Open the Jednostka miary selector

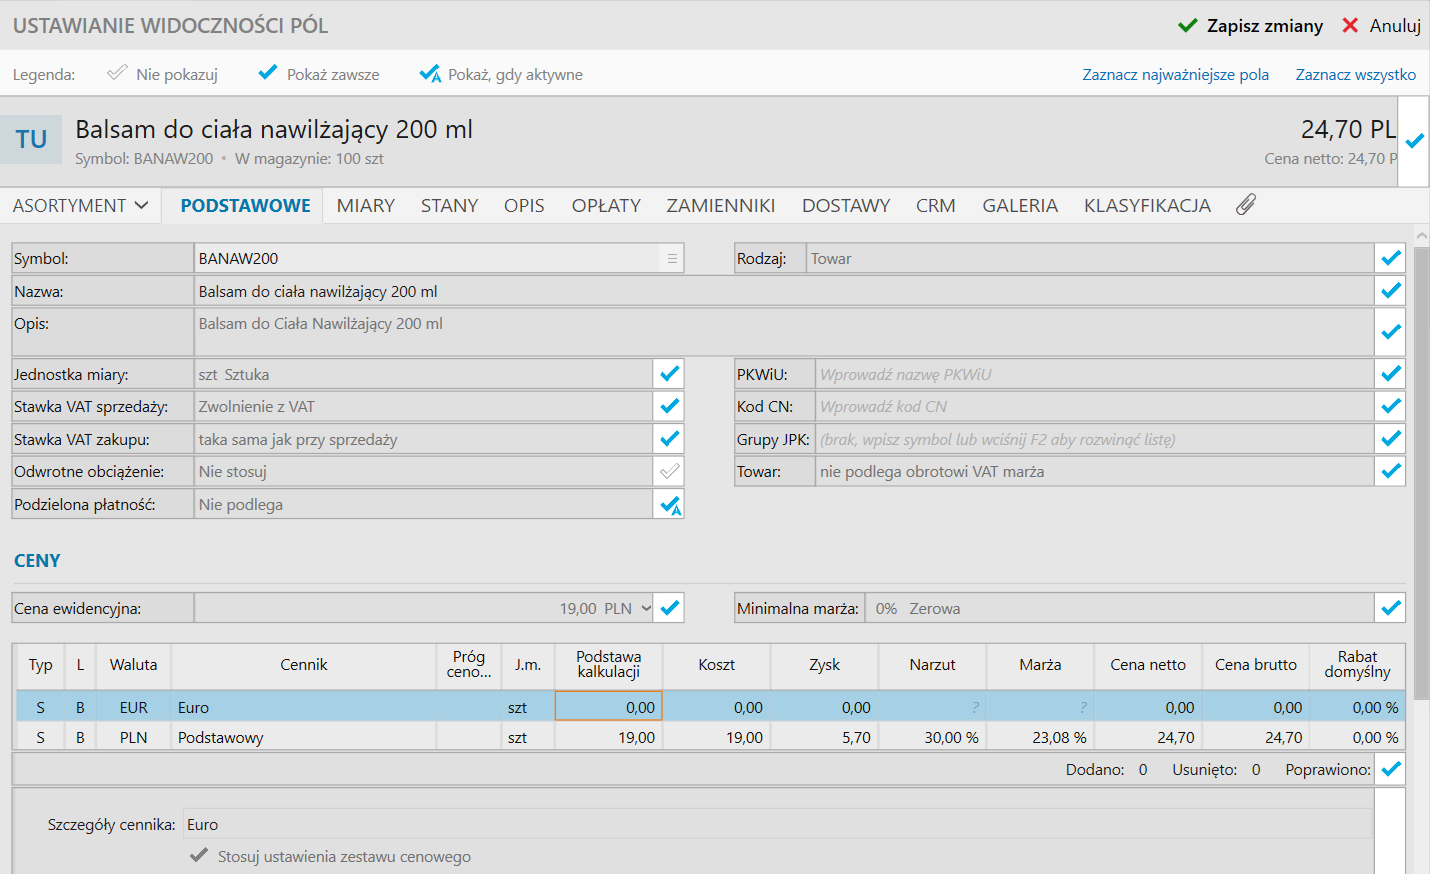coord(423,374)
